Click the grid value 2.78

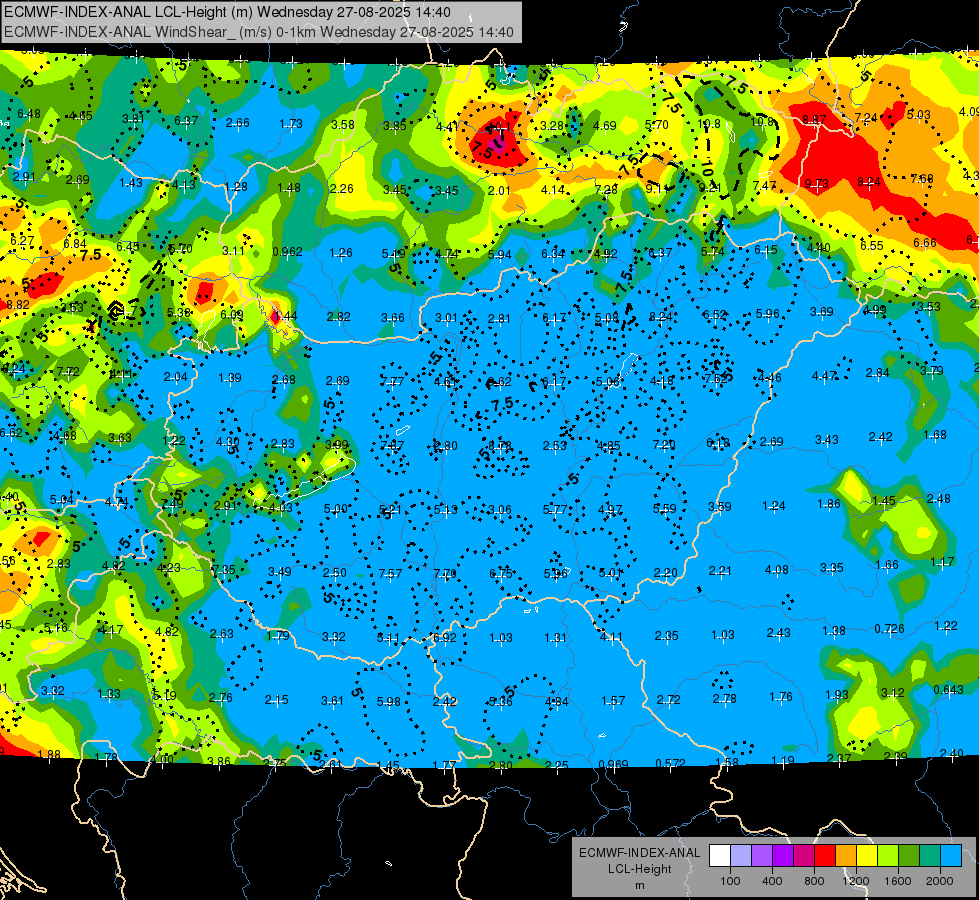724,698
